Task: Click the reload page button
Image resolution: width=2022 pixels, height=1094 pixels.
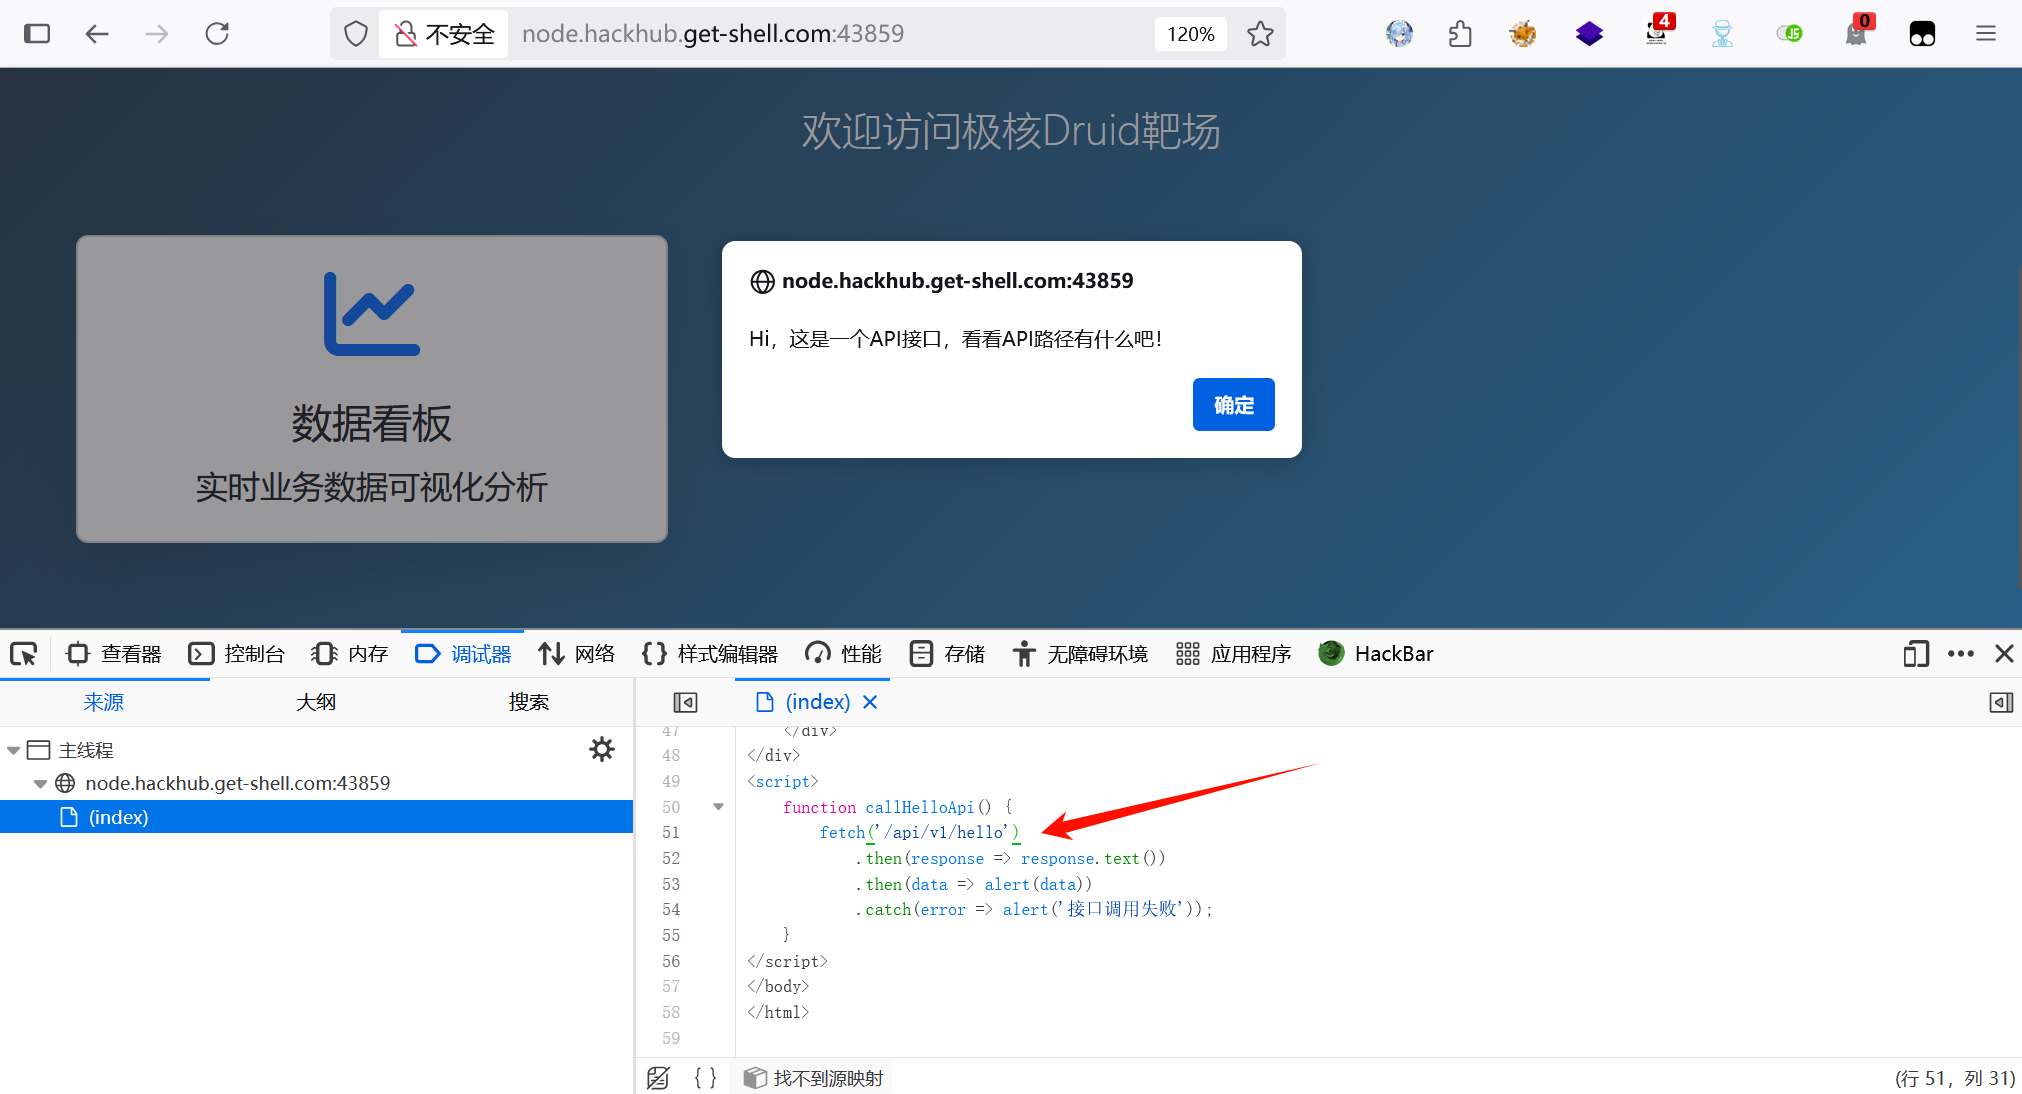Action: click(217, 34)
